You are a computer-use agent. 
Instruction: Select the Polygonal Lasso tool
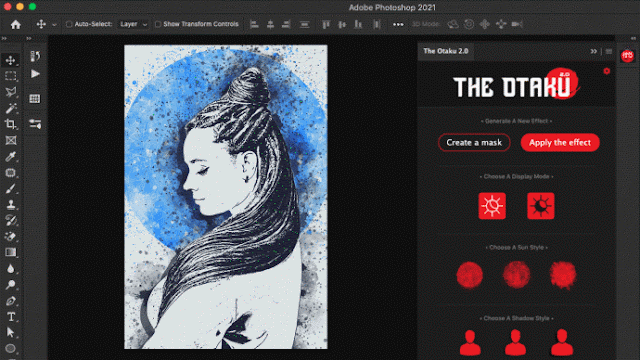[11, 92]
